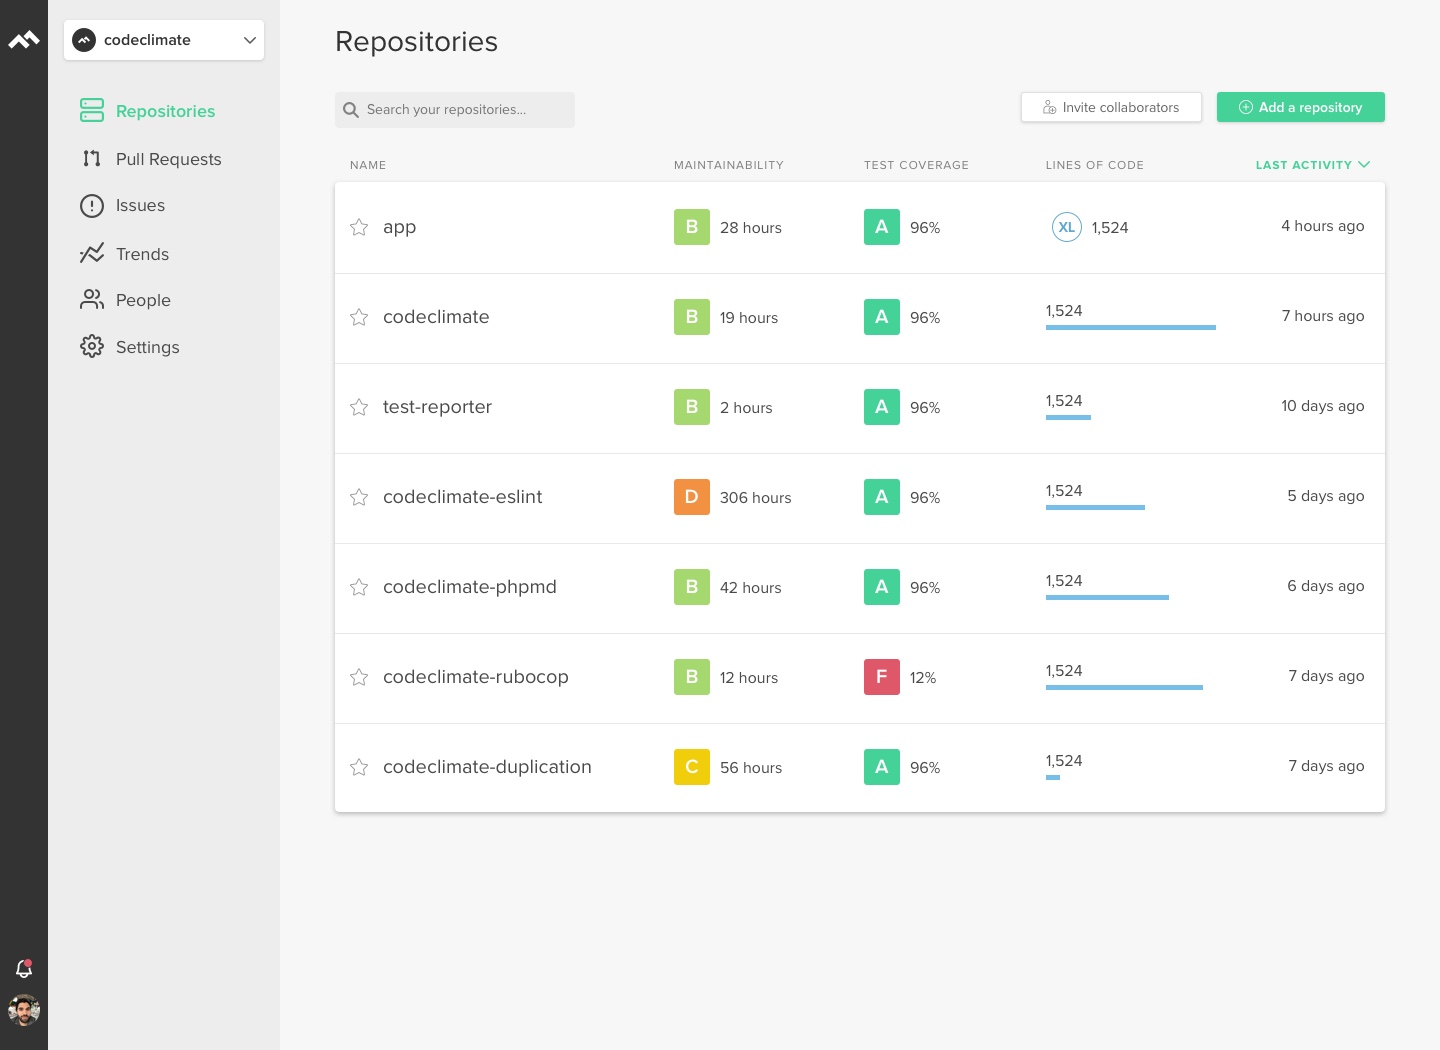This screenshot has height=1050, width=1440.
Task: Click the D maintainability badge for codeclimate-eslint
Action: tap(691, 497)
